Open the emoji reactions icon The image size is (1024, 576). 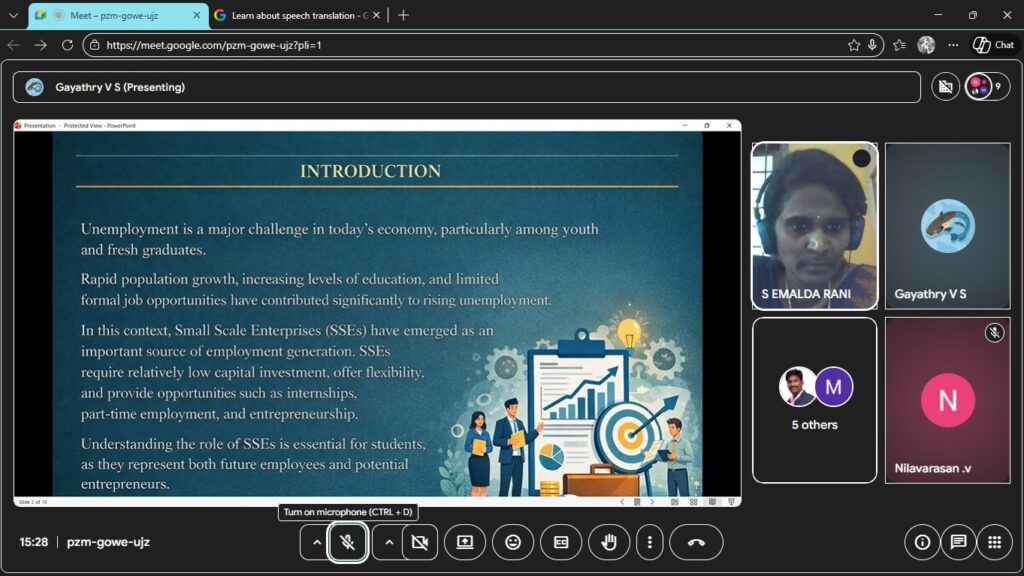(513, 542)
